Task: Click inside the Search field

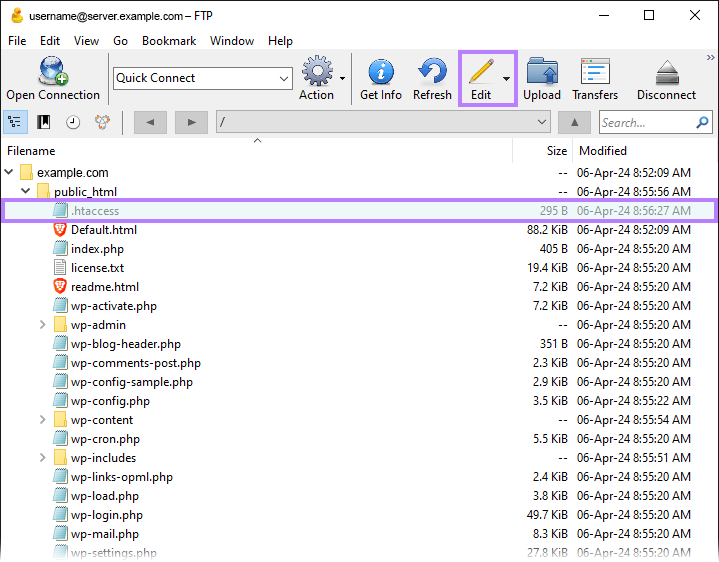Action: pos(650,122)
